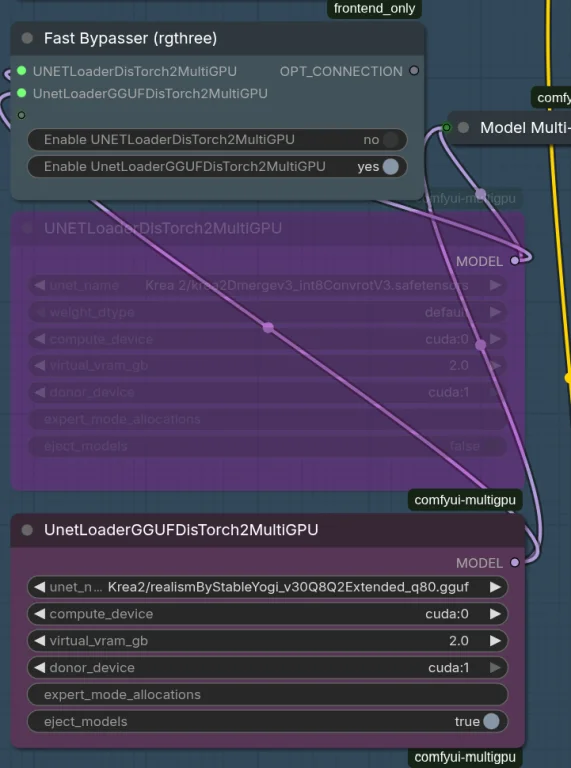Click the UnetLoaderGGUFDisTorch2MultiGPU node title bar
Screen dimensions: 571x768
pyautogui.click(x=267, y=530)
